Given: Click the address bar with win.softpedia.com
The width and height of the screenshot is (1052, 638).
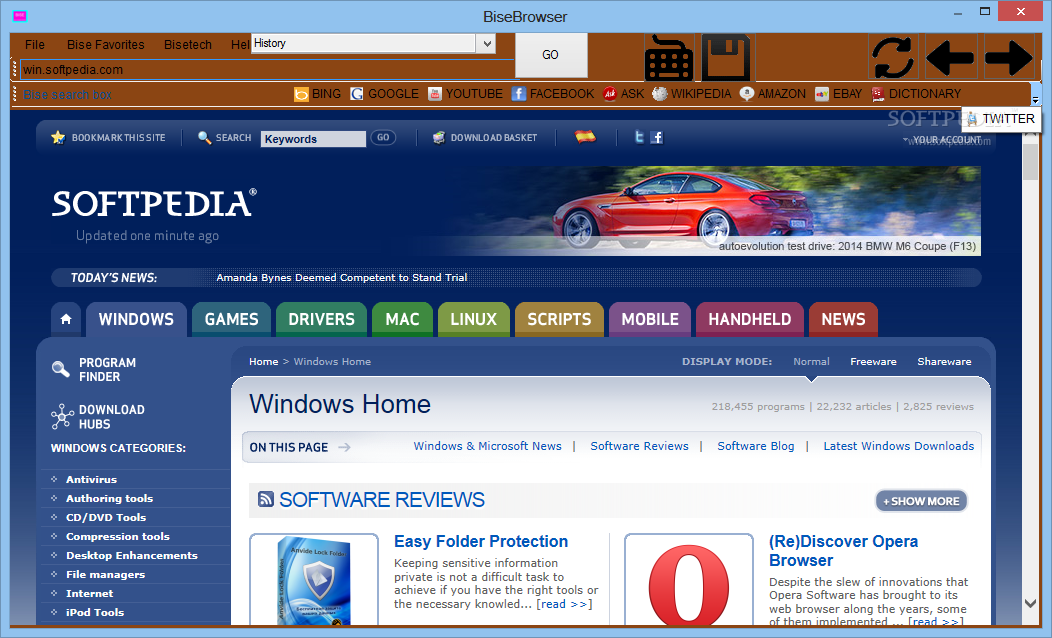Looking at the screenshot, I should (267, 70).
